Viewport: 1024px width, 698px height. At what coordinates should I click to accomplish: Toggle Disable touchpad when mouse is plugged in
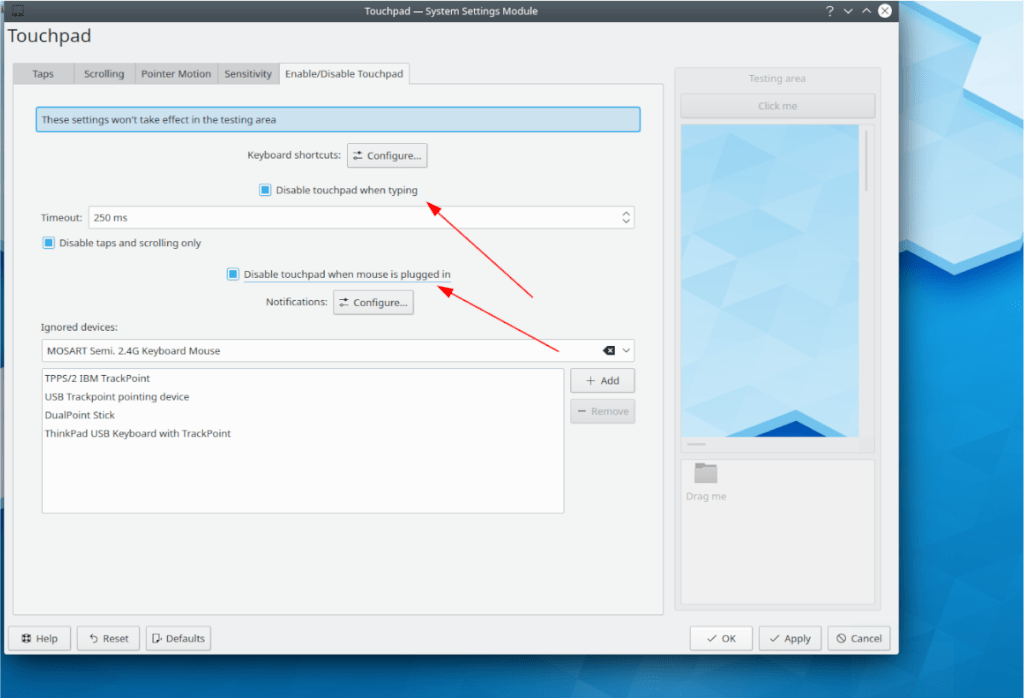click(x=233, y=274)
